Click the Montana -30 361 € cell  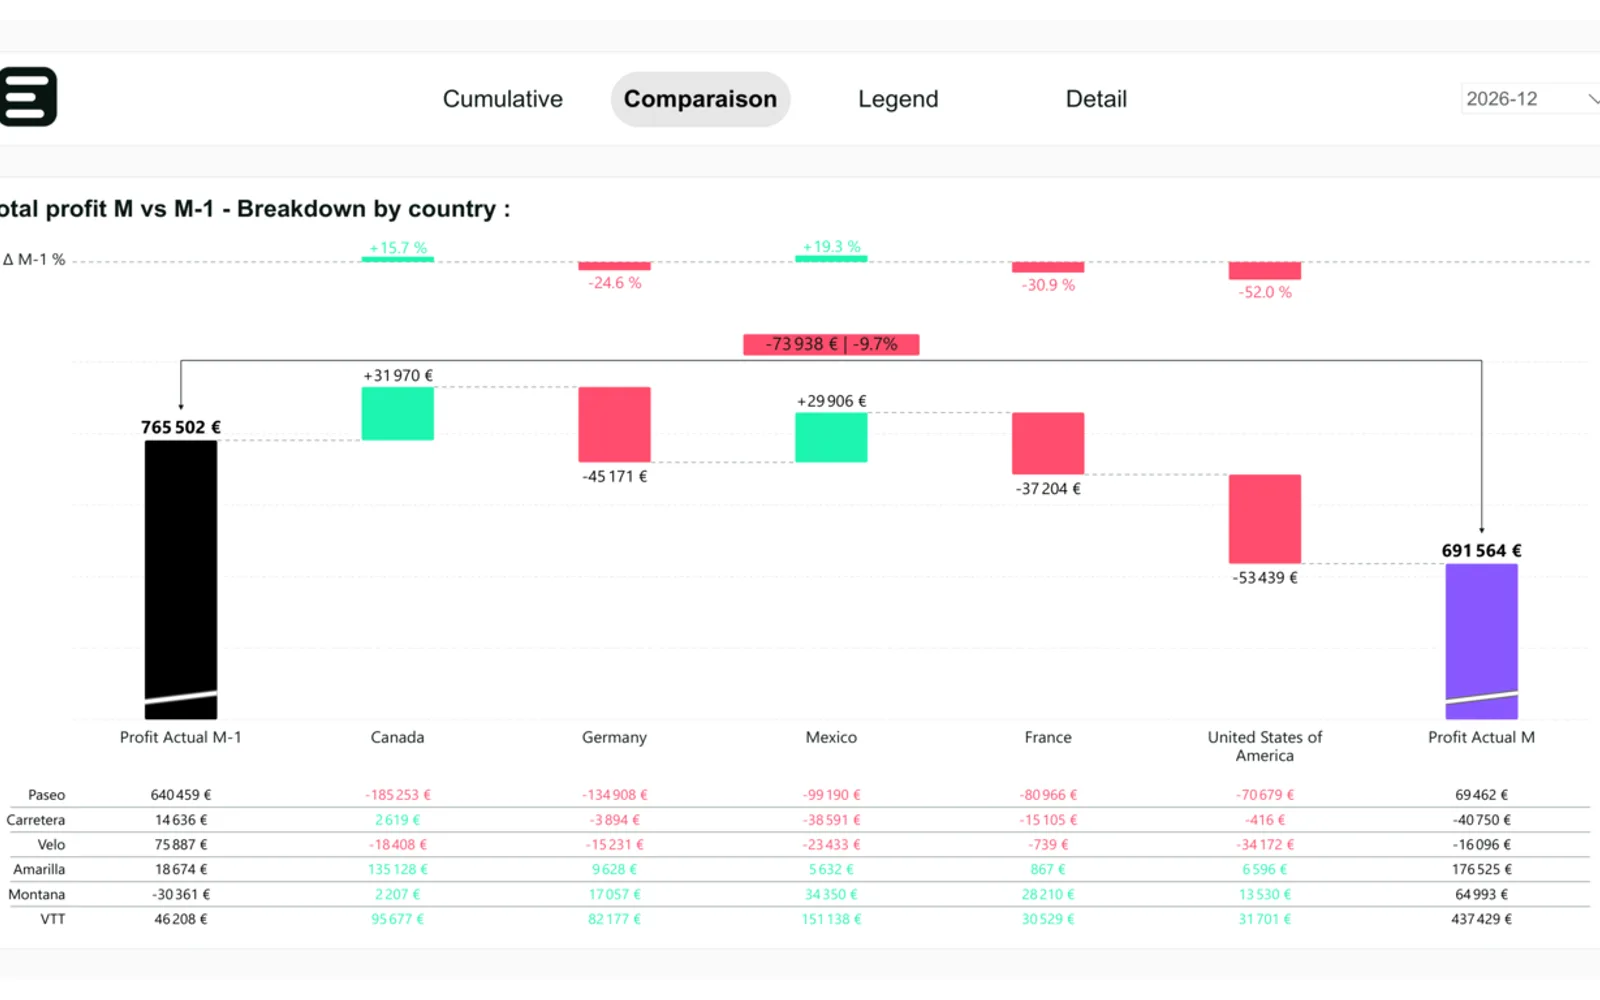click(x=181, y=895)
